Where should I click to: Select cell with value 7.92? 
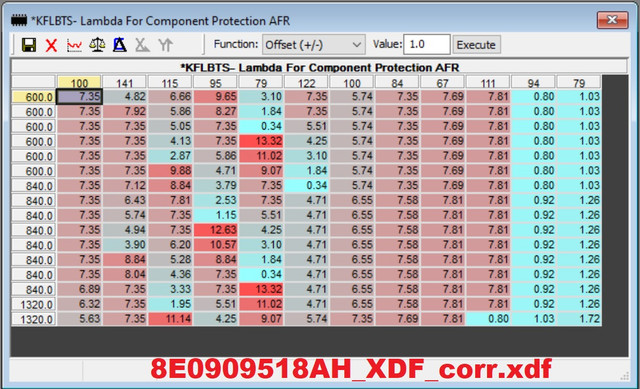[x=124, y=111]
